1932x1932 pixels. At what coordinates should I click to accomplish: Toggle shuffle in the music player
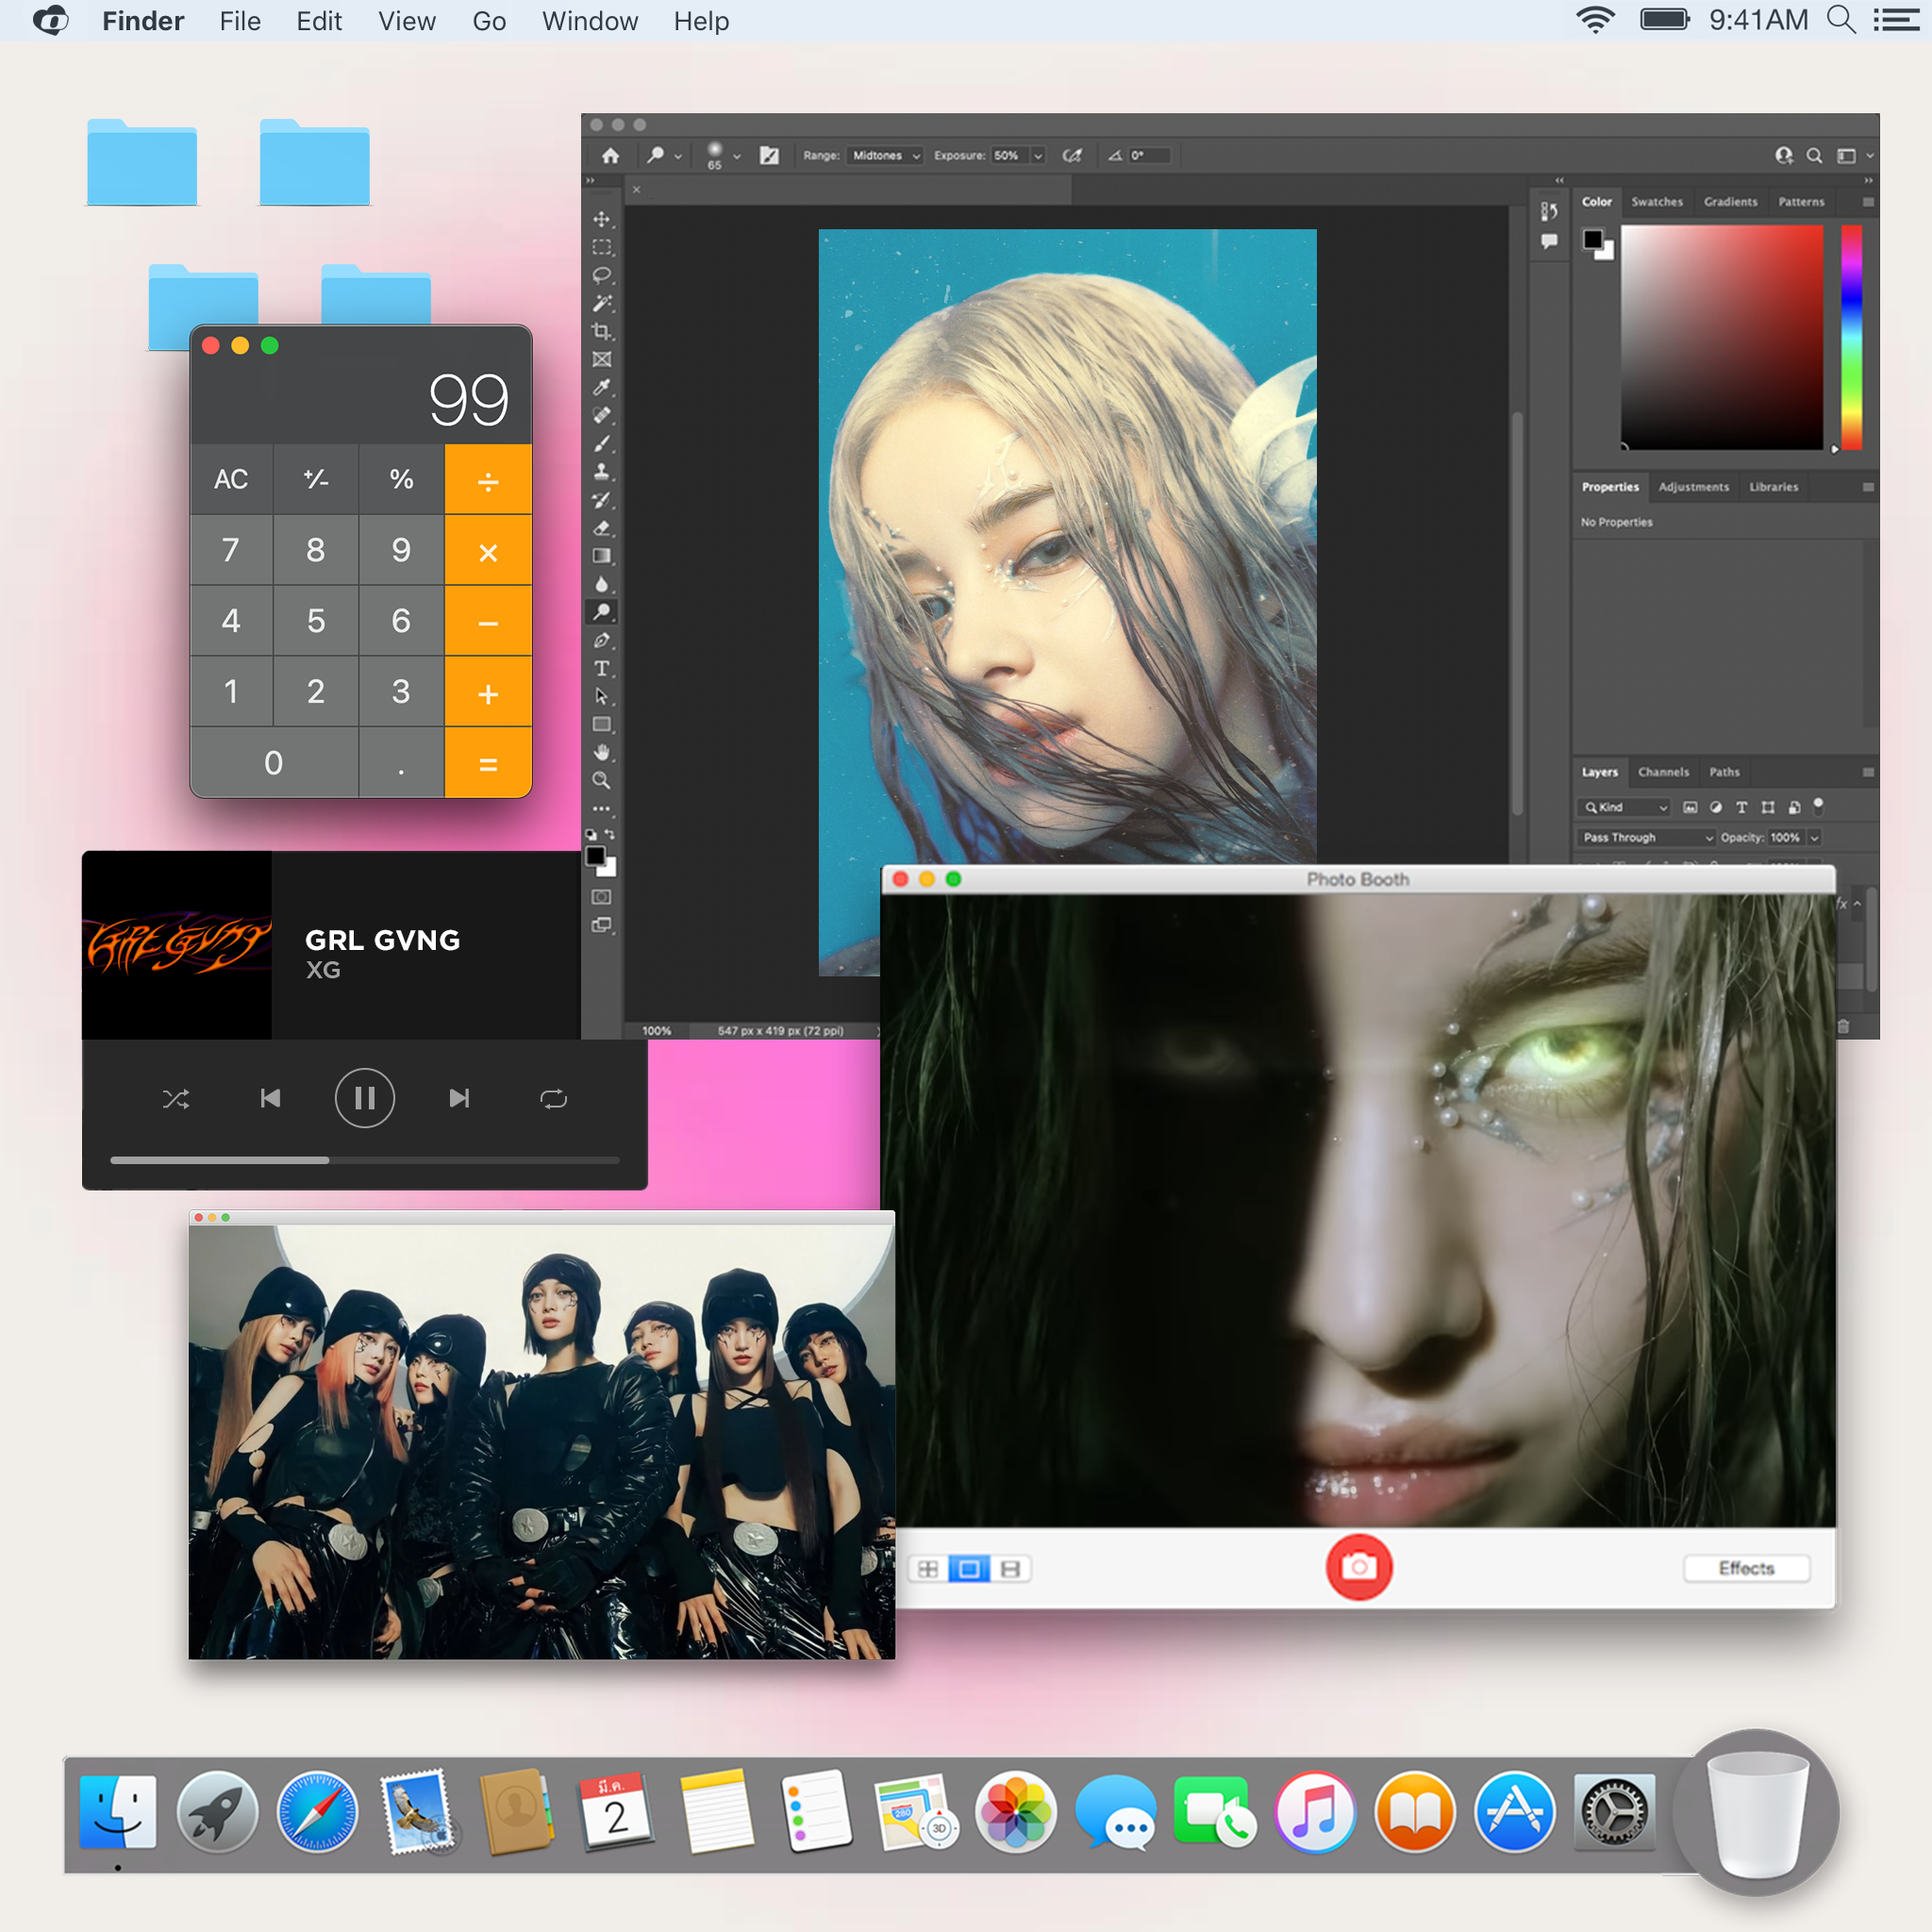[176, 1099]
